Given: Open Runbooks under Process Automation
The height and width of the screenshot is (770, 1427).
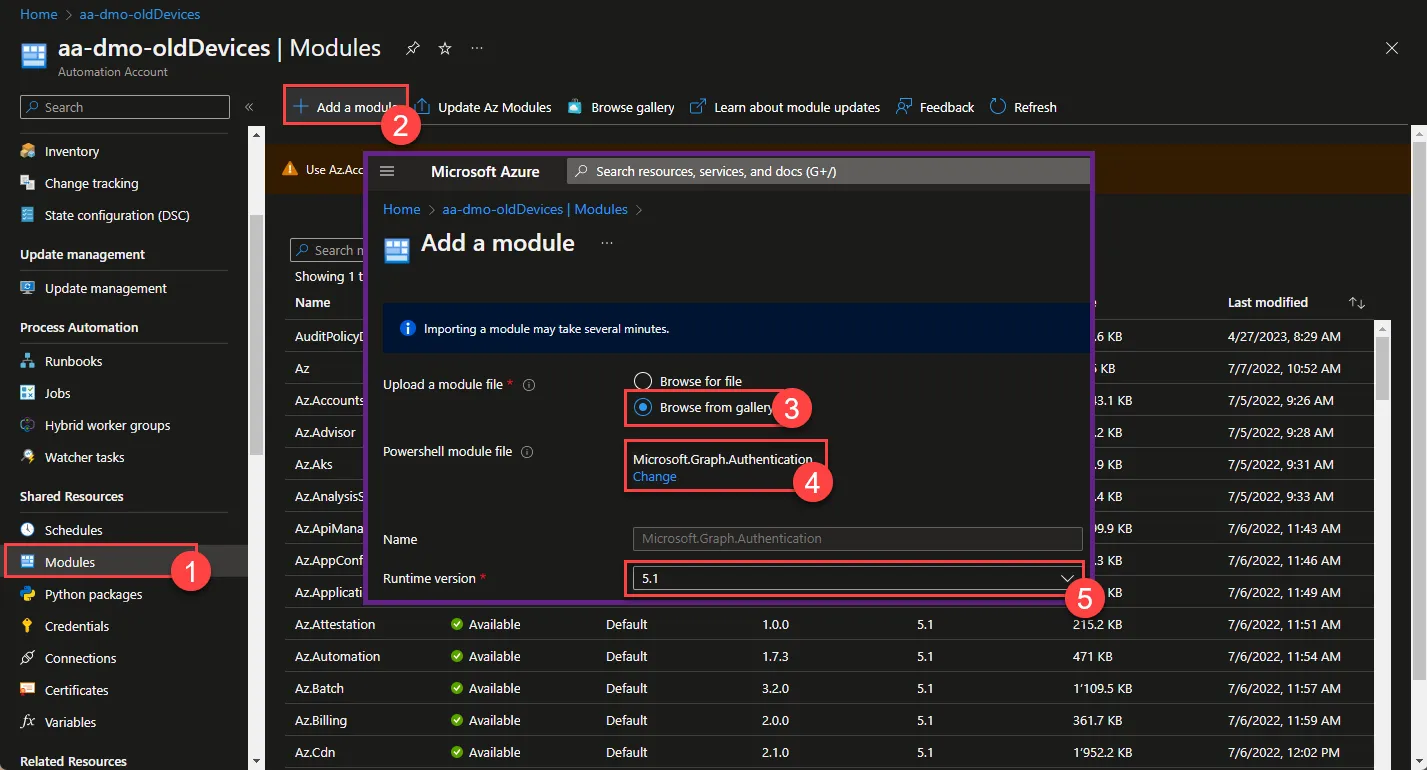Looking at the screenshot, I should pyautogui.click(x=73, y=361).
